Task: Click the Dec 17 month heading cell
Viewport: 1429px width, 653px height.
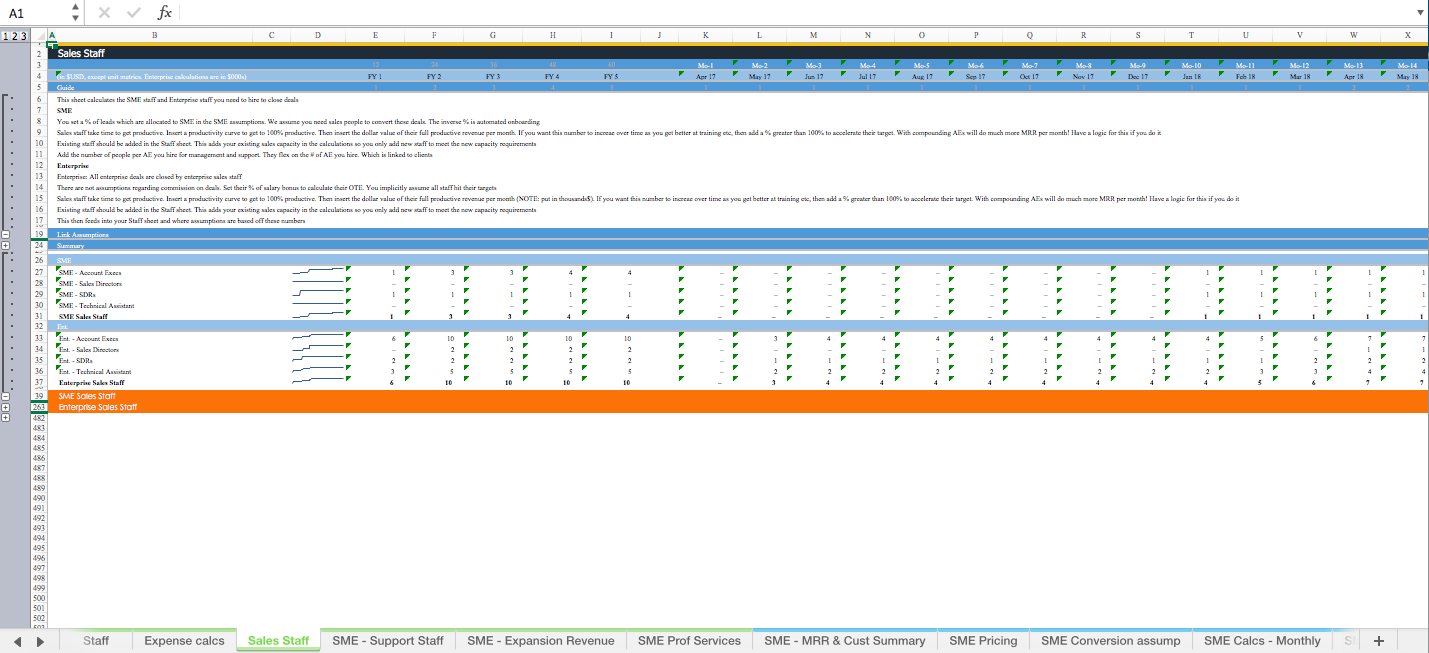Action: [1138, 76]
